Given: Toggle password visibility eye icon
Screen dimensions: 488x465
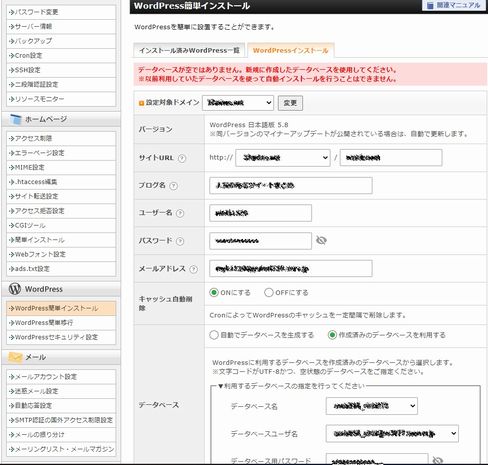Looking at the screenshot, I should click(321, 240).
